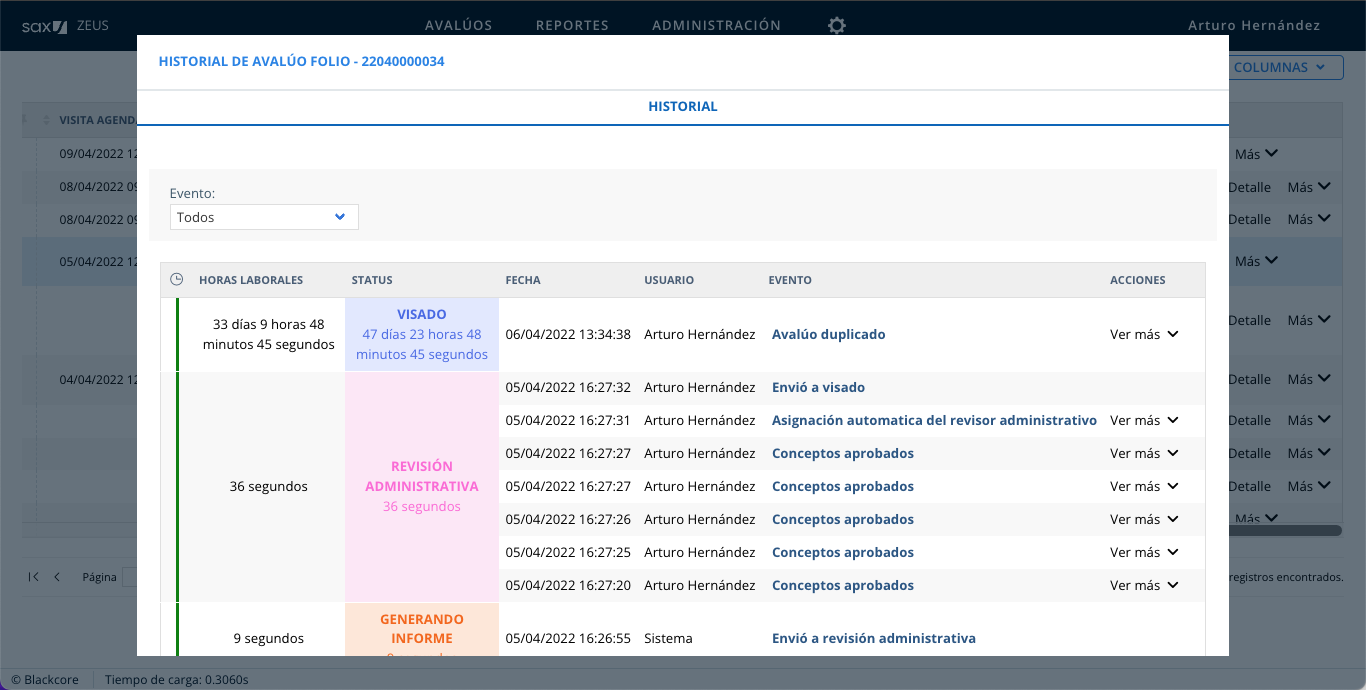Open the settings gear in top navigation
This screenshot has height=690, width=1366.
coord(837,25)
